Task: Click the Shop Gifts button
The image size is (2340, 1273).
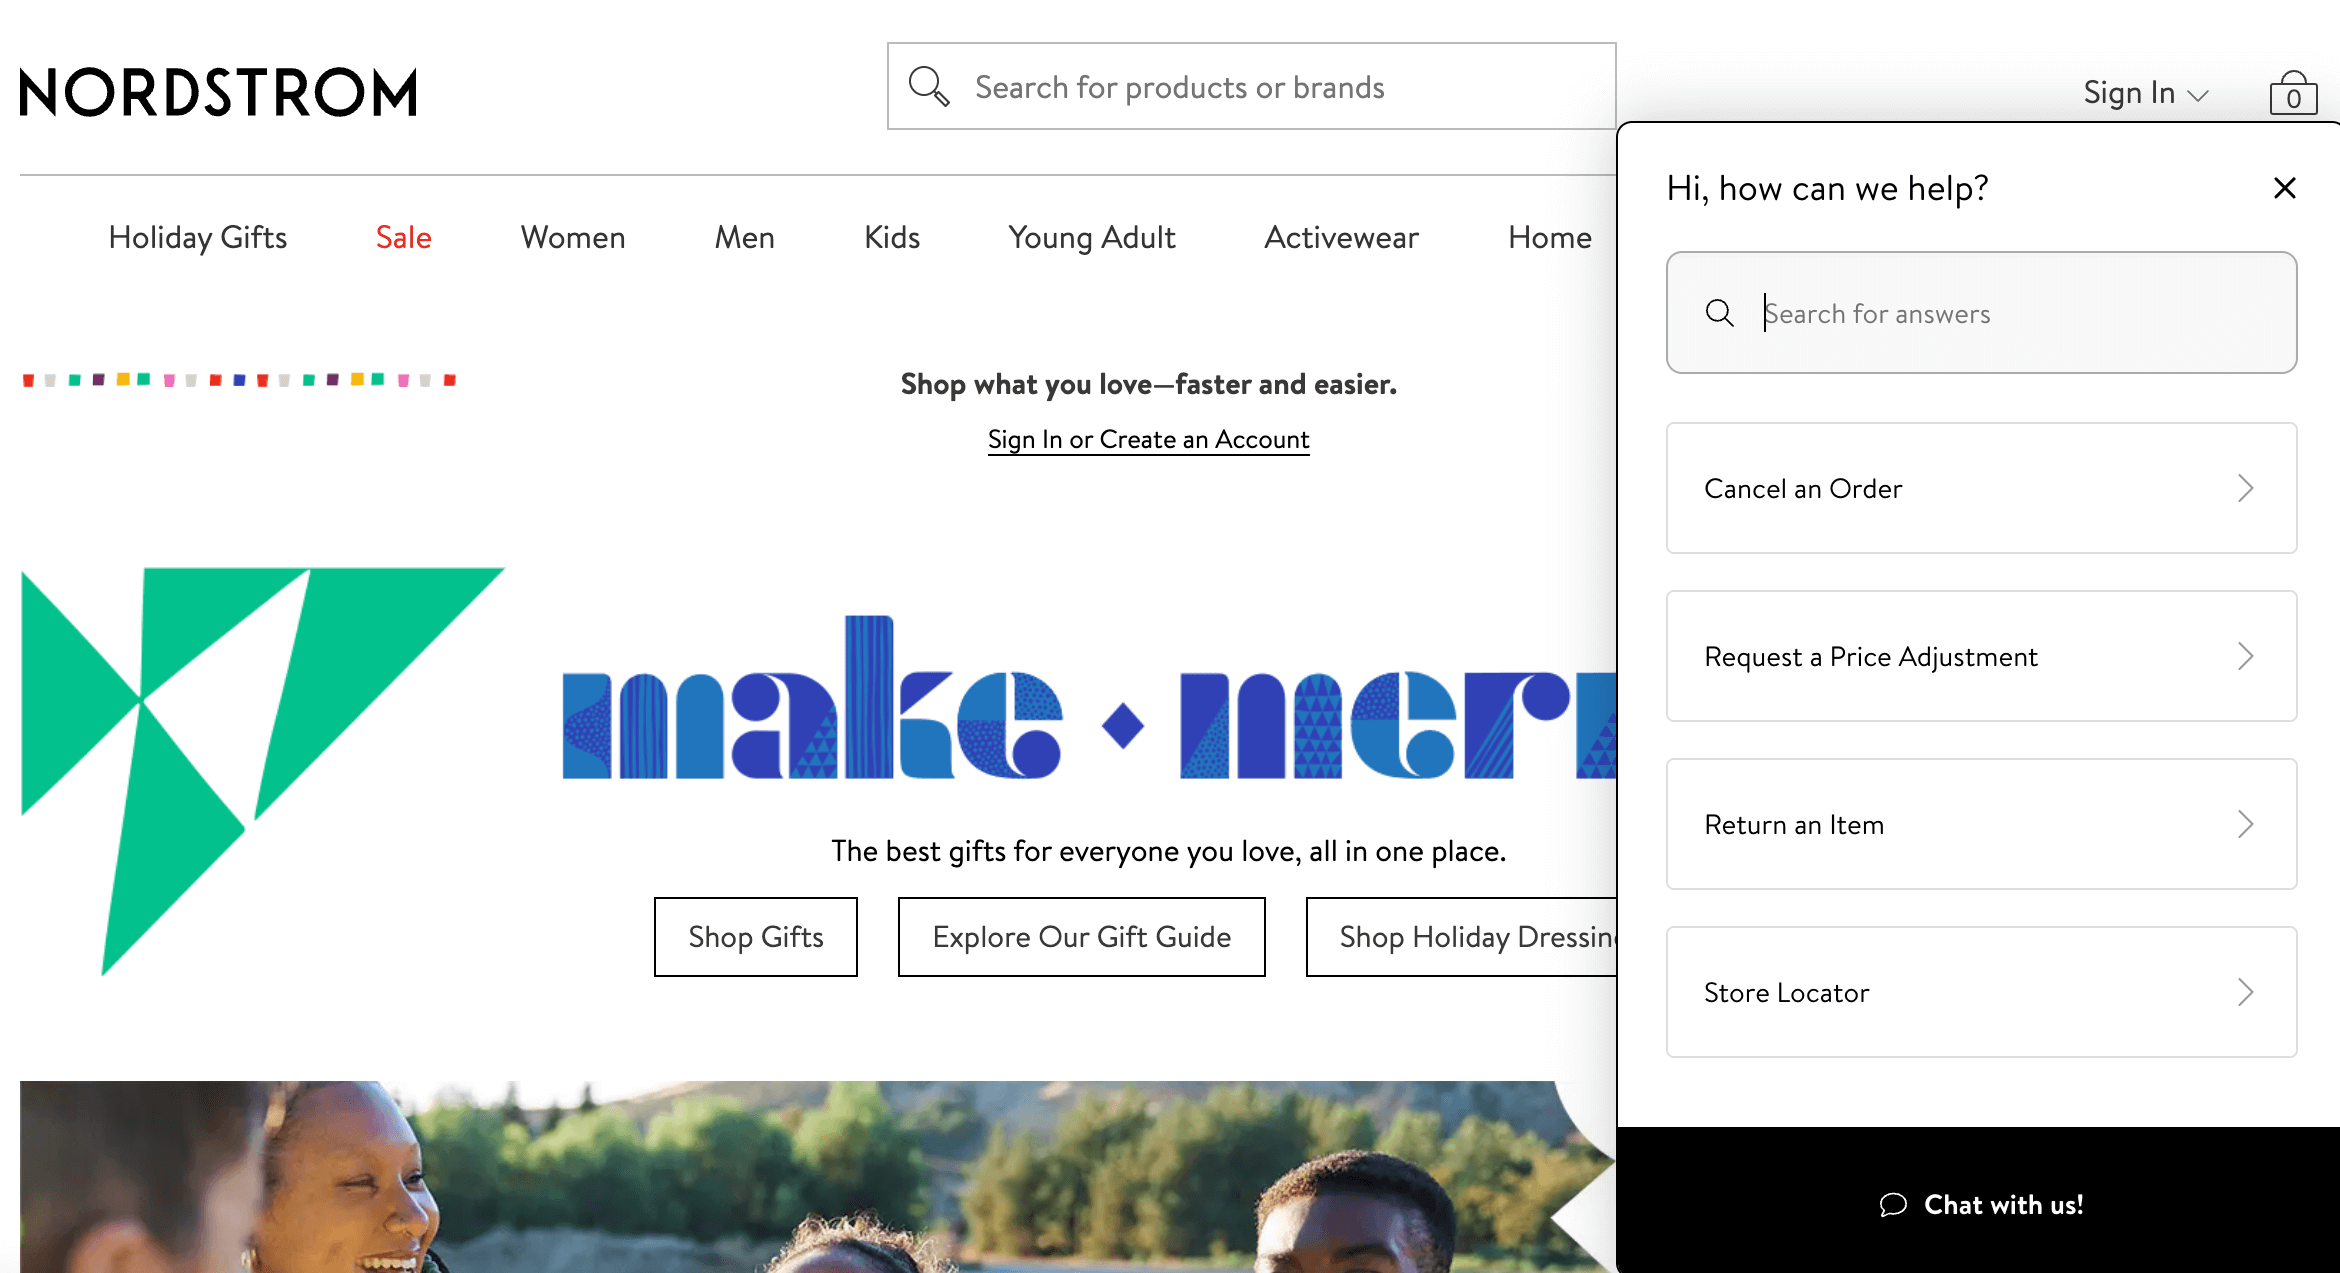Action: (x=757, y=938)
